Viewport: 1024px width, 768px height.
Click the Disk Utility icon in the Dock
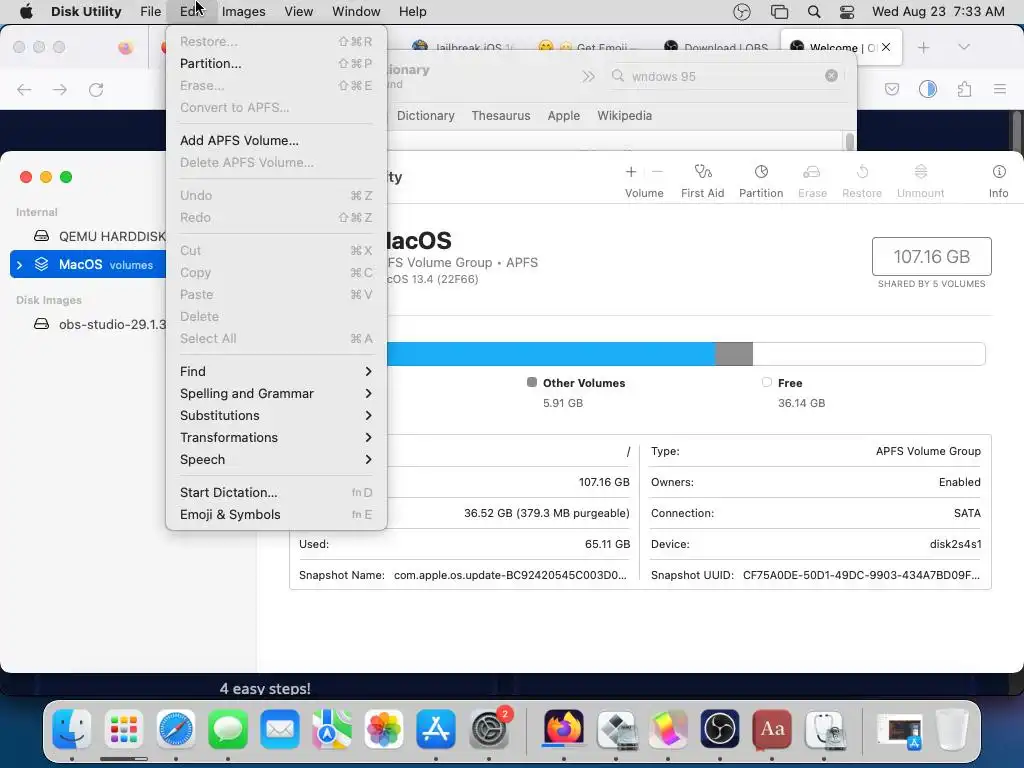[x=824, y=729]
